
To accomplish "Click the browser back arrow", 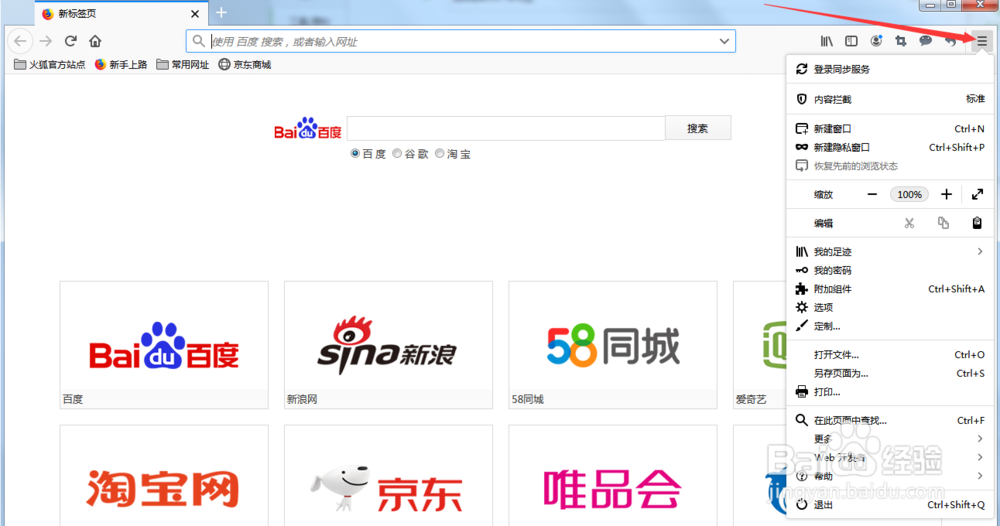I will tap(20, 41).
